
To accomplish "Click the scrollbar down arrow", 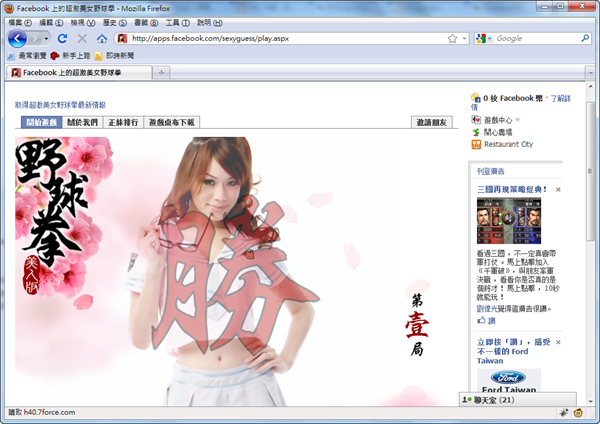I will click(x=590, y=401).
